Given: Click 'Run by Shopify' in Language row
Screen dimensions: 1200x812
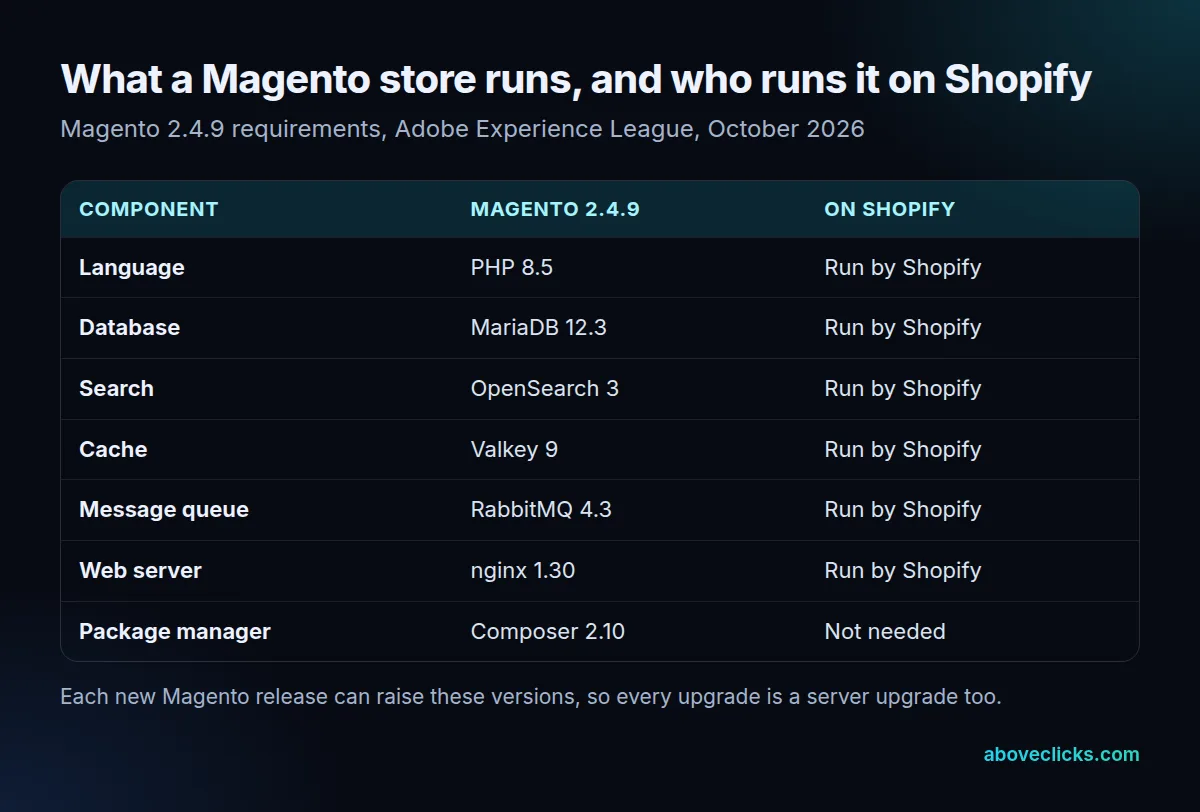Looking at the screenshot, I should click(x=902, y=268).
